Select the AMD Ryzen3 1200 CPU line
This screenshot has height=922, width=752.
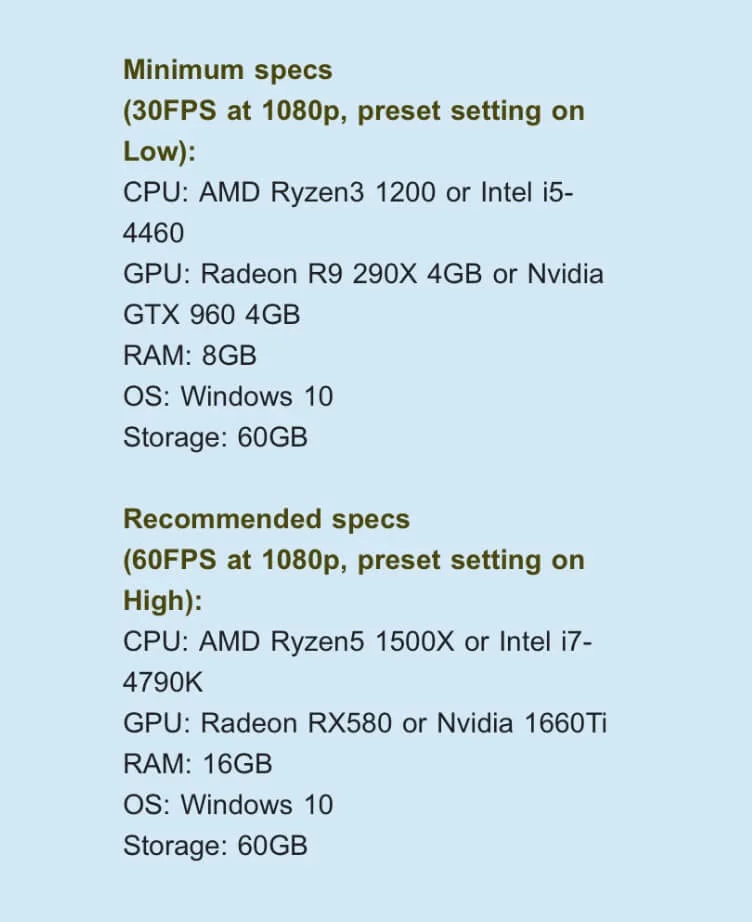point(348,192)
